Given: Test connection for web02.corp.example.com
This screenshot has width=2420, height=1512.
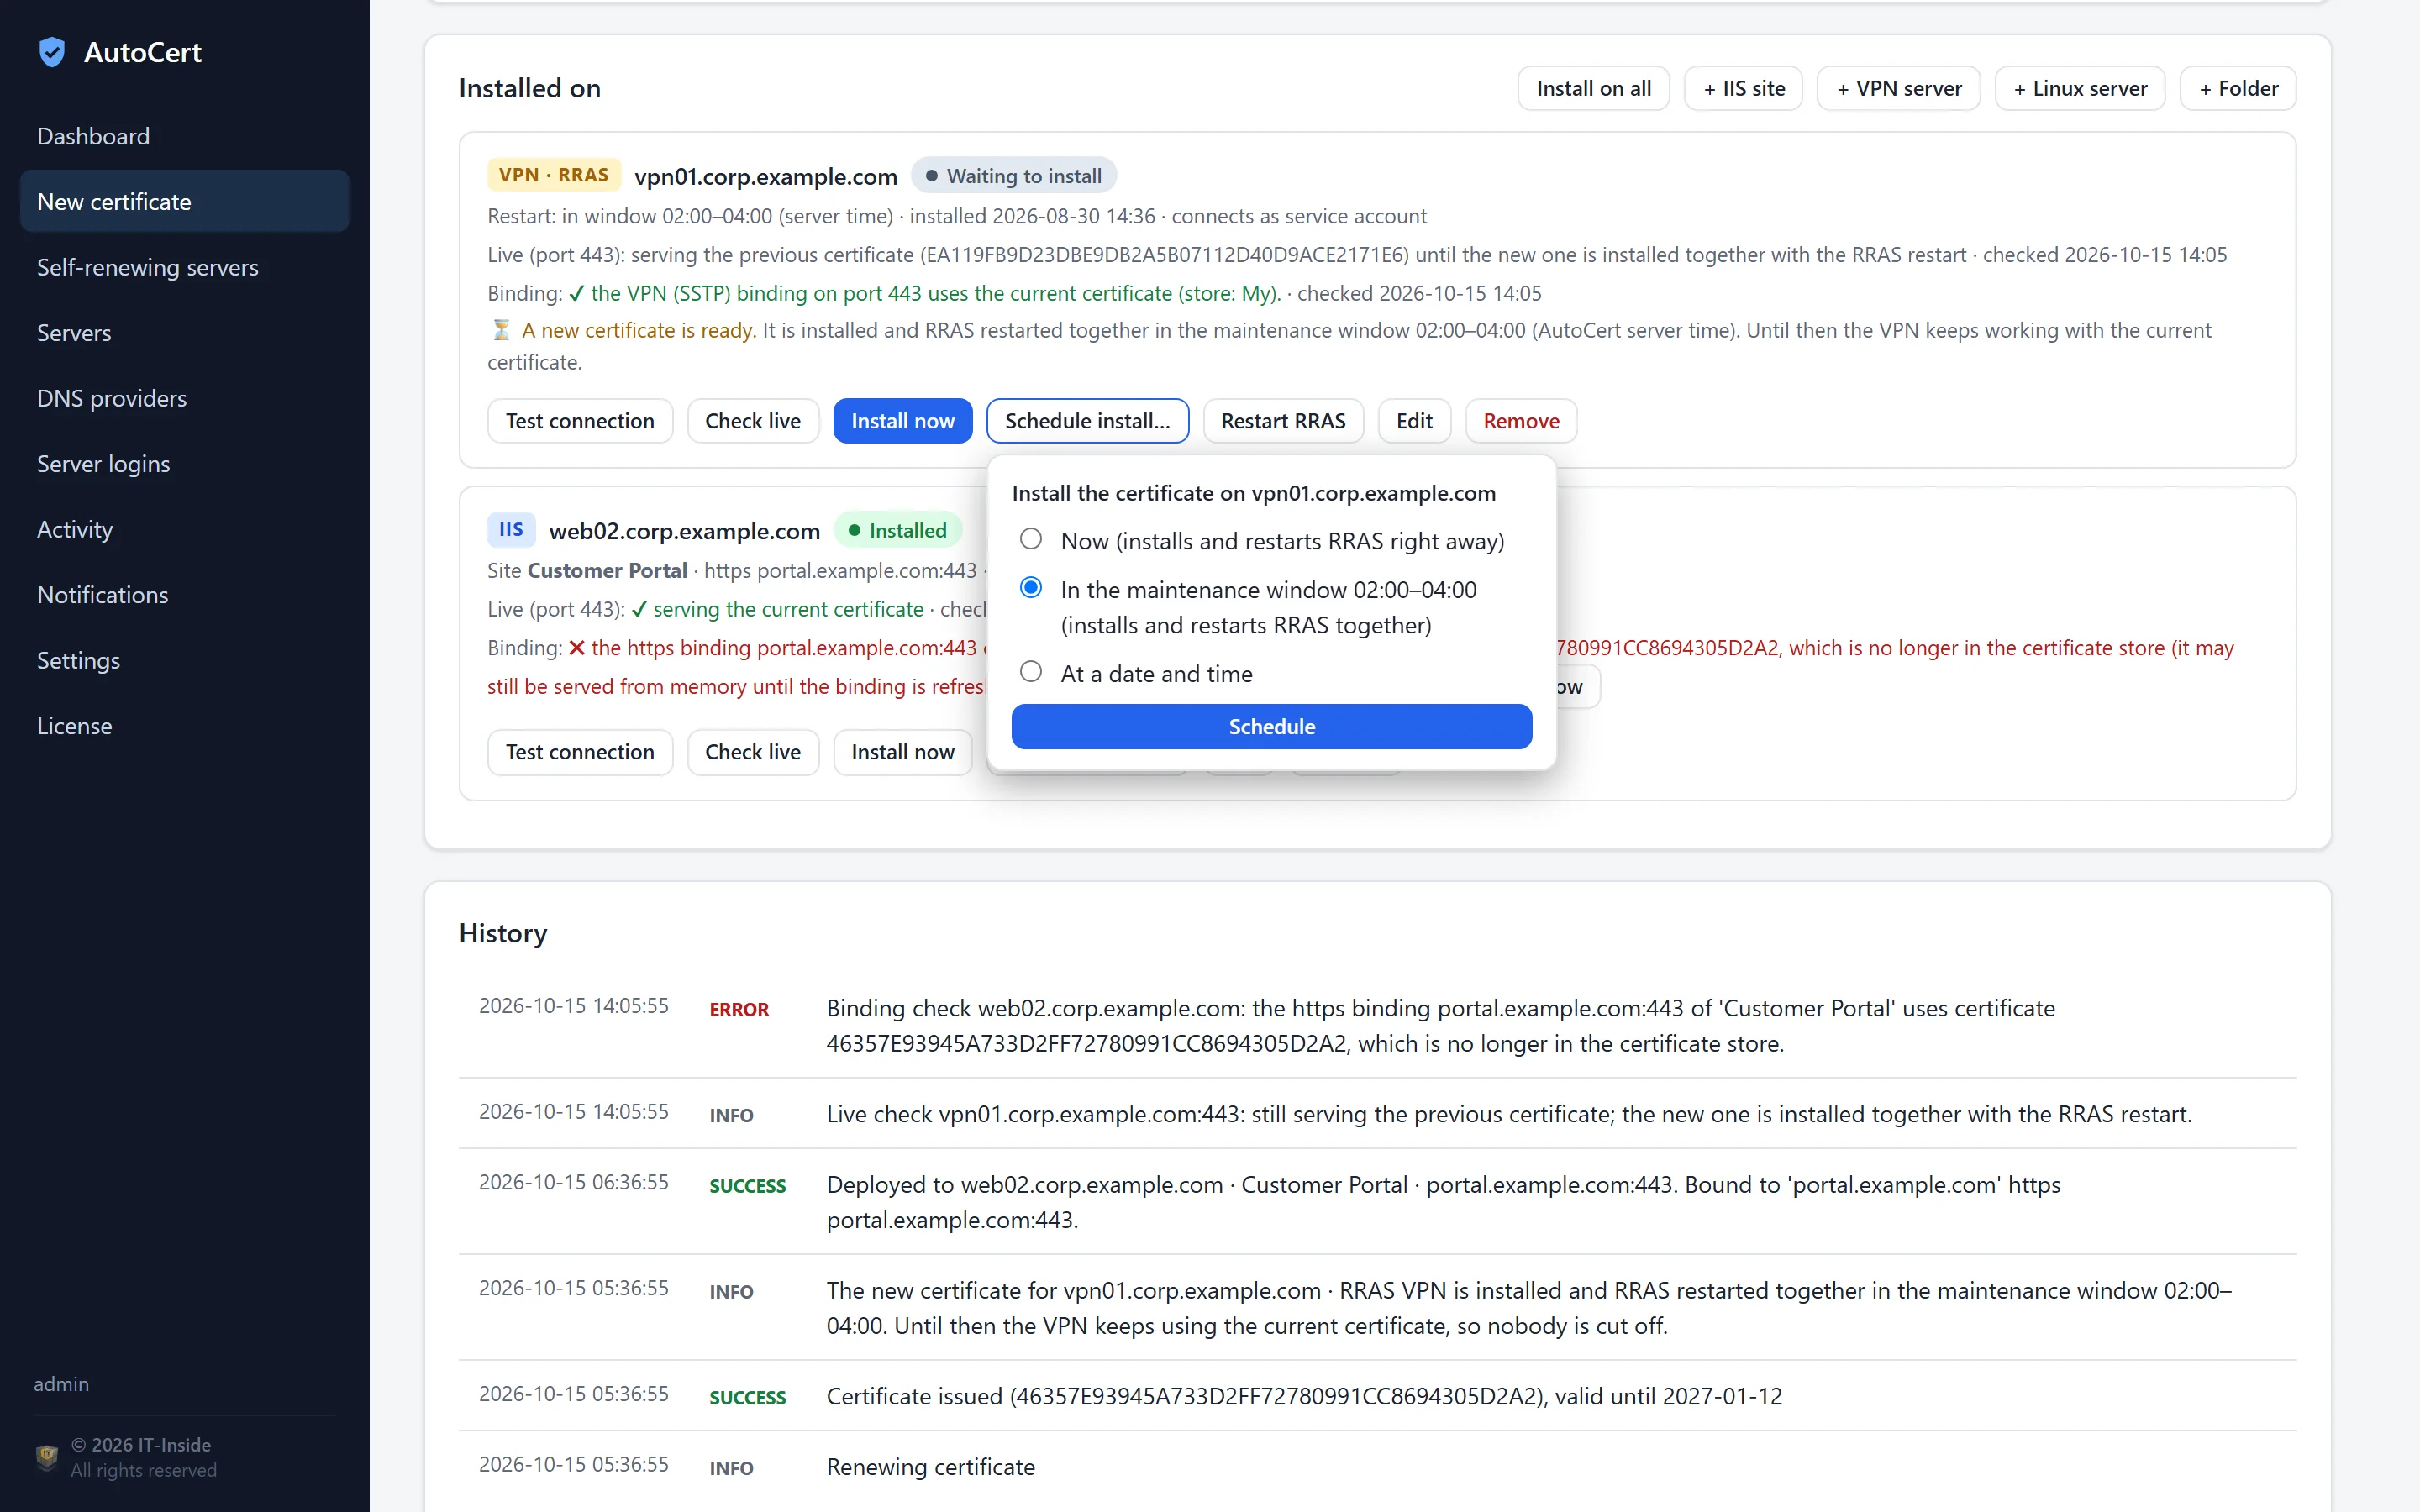Looking at the screenshot, I should click(580, 752).
